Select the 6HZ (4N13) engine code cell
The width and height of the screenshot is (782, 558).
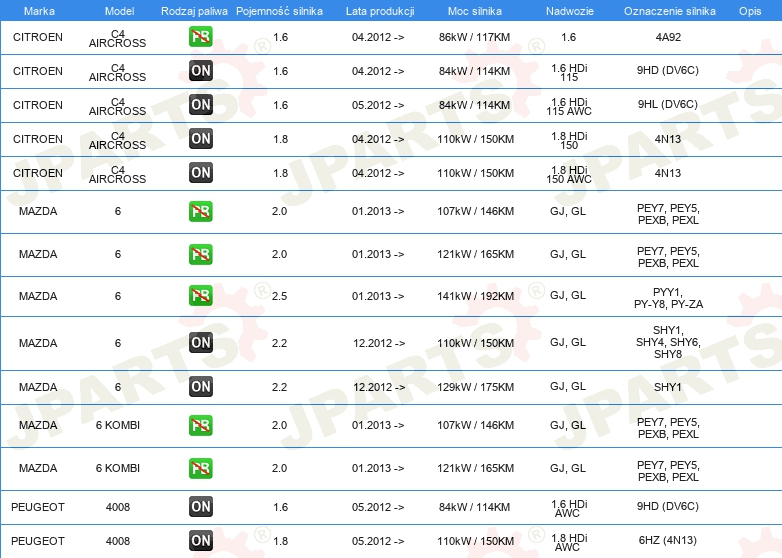[x=667, y=541]
